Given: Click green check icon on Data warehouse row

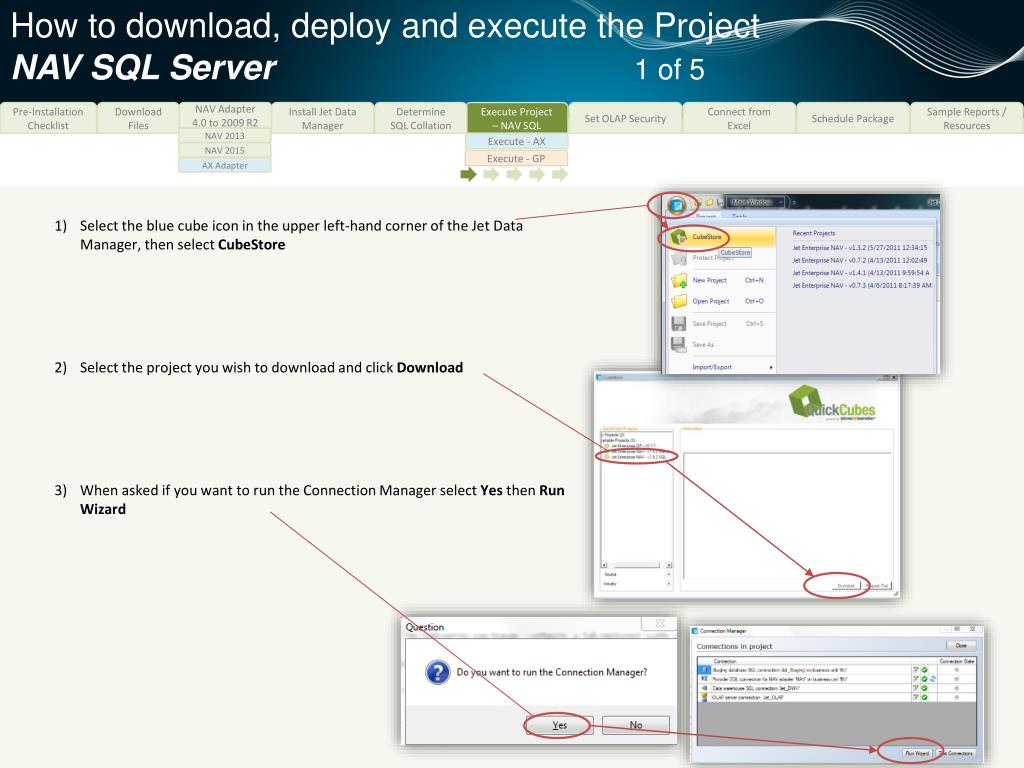Looking at the screenshot, I should click(x=925, y=688).
